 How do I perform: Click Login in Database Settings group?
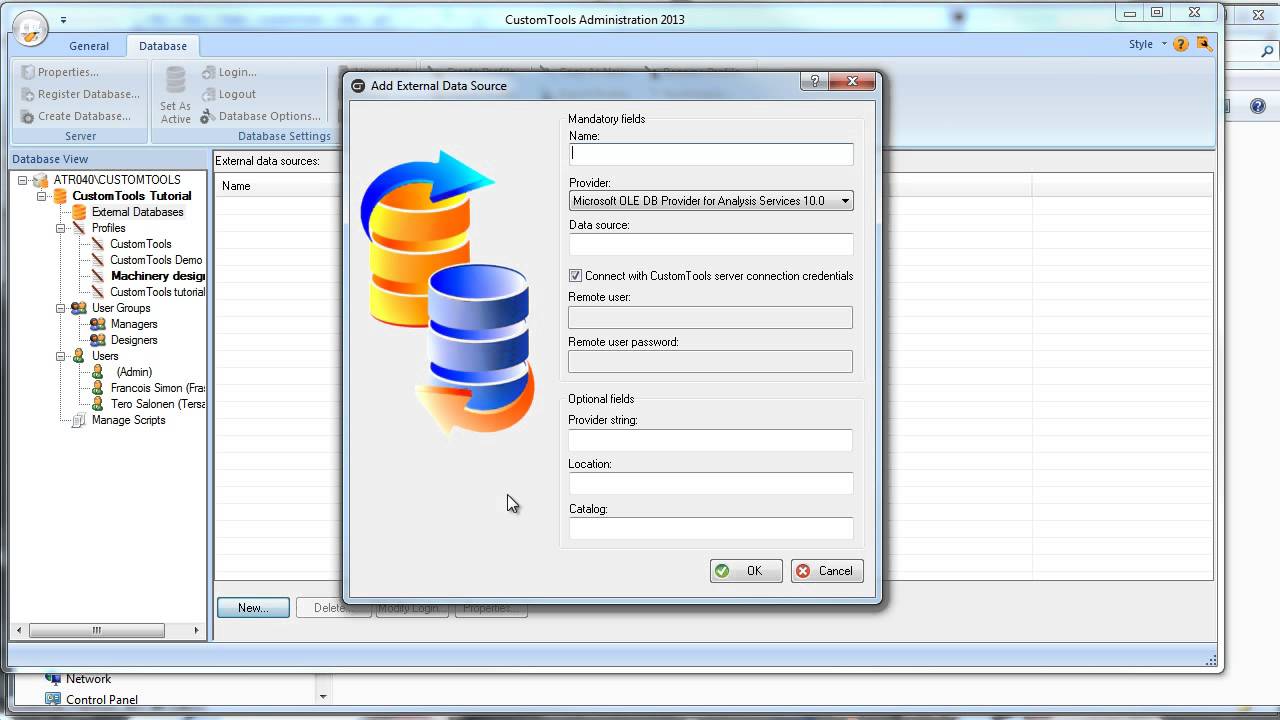pyautogui.click(x=229, y=72)
